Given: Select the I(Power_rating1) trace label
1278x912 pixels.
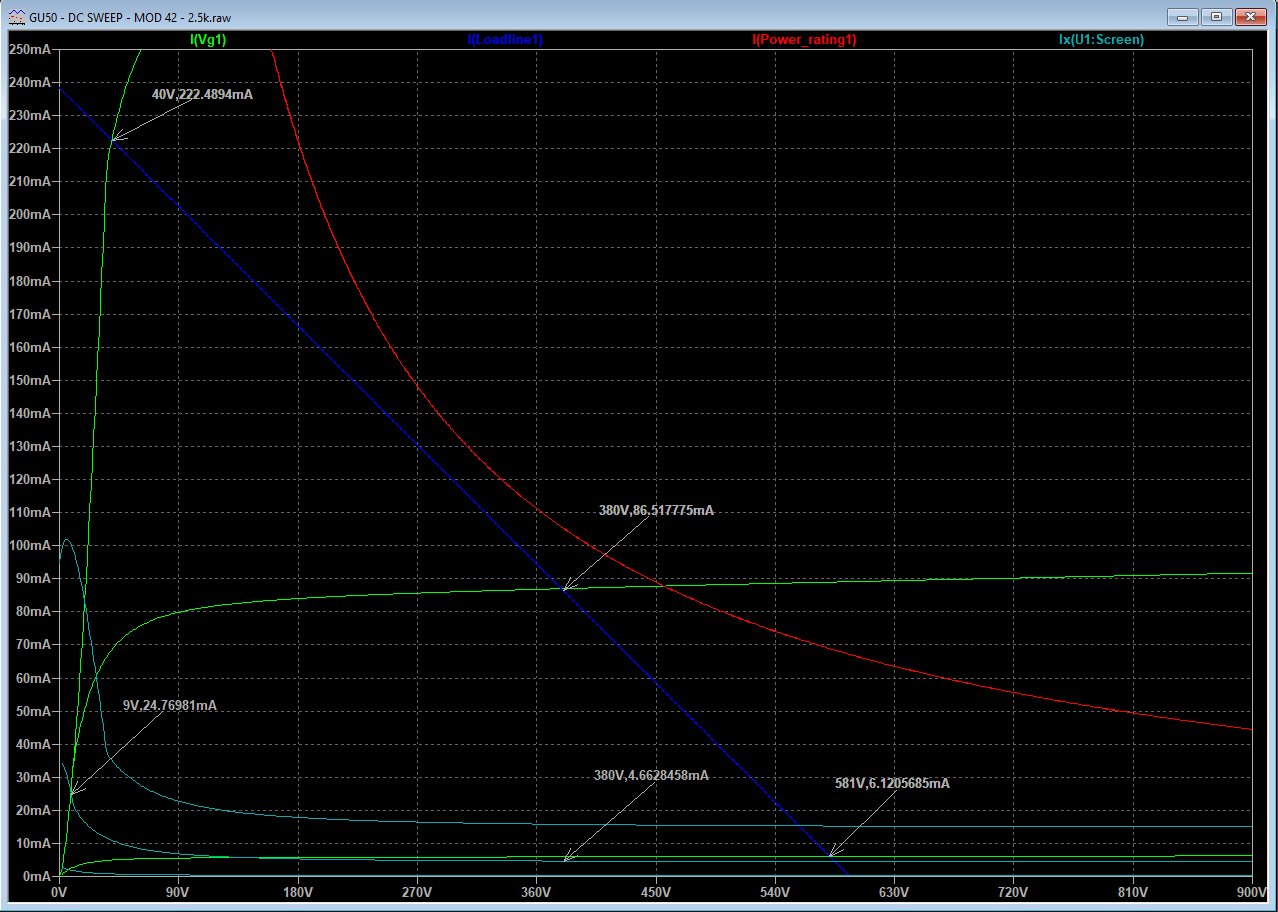Looking at the screenshot, I should pos(804,40).
